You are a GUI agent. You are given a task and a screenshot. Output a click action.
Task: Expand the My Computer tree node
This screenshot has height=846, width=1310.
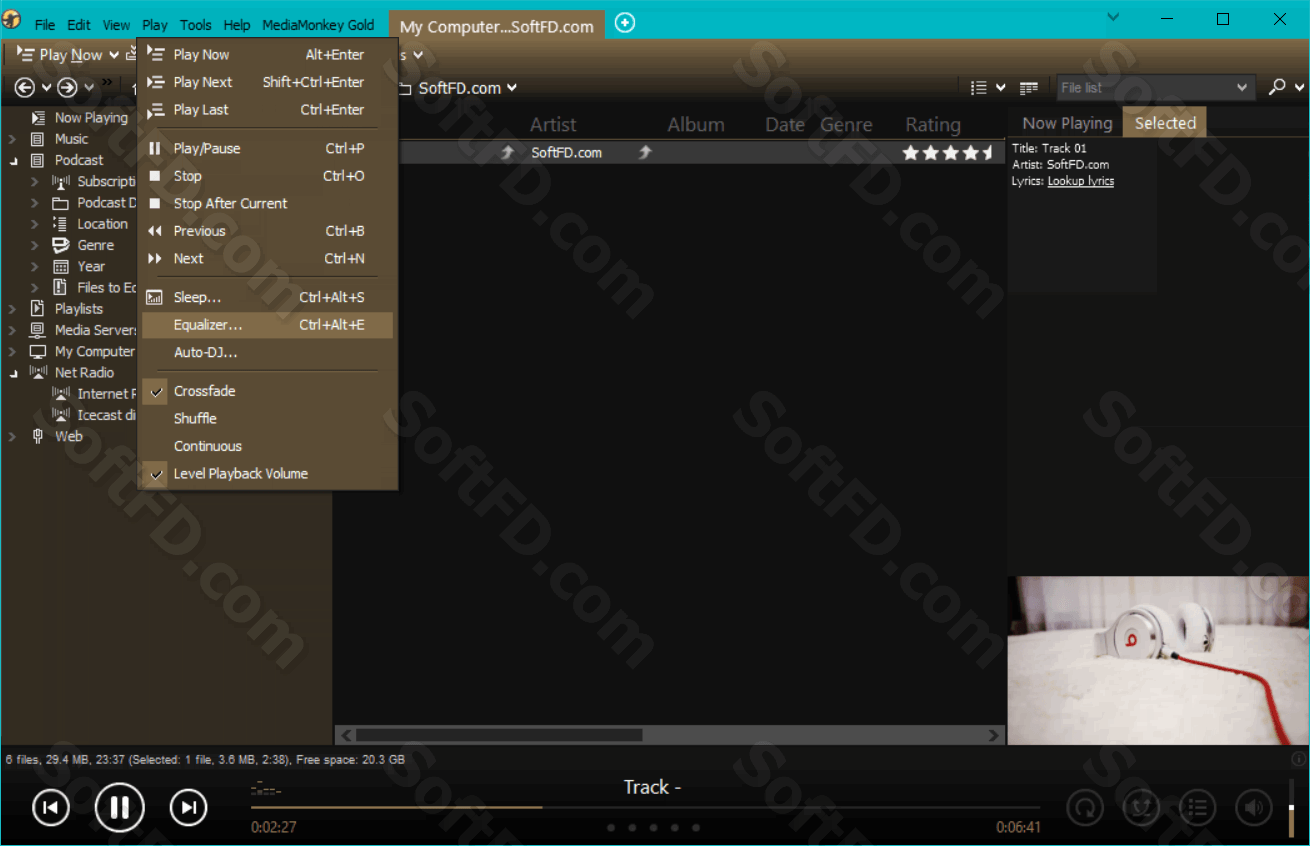click(x=13, y=352)
